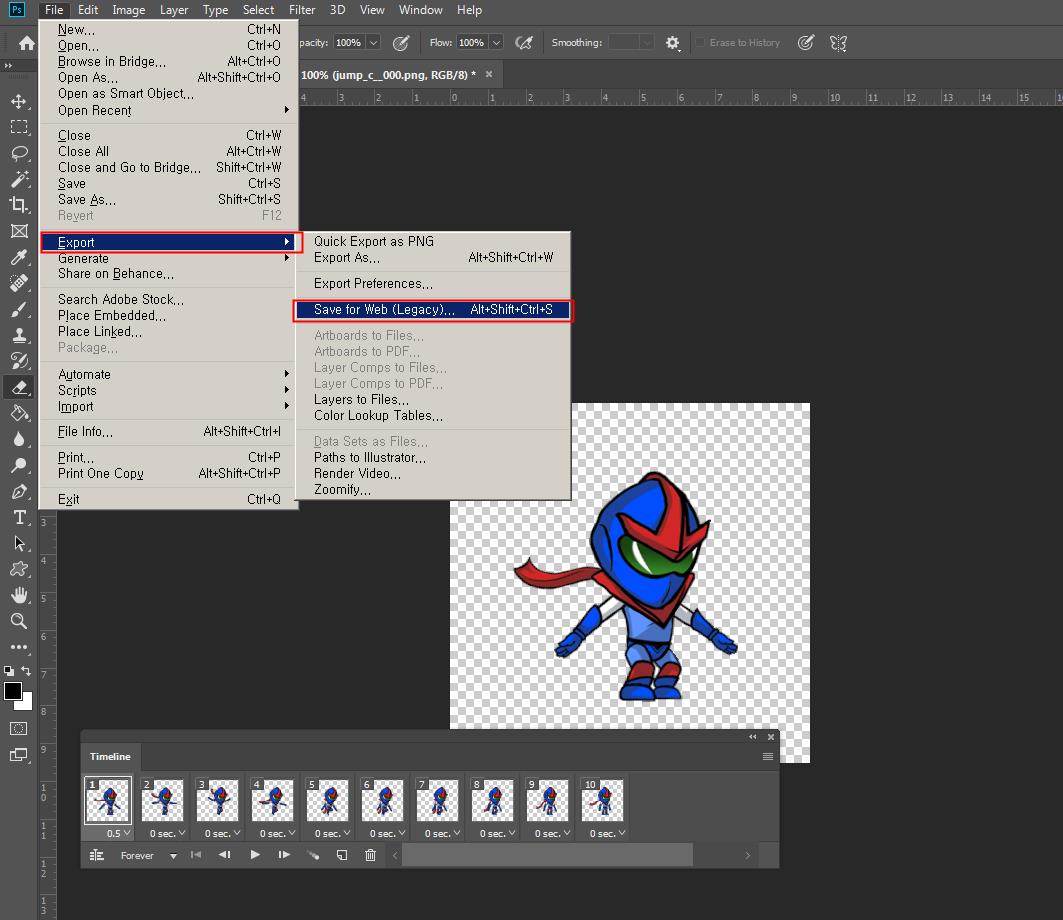Select the Custom Shape tool
Screen dimensions: 1063x920
pyautogui.click(x=19, y=569)
